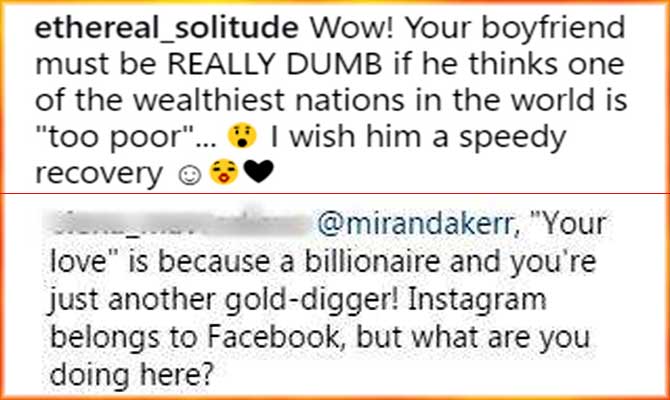Click the smiling face emoji after "recovery"
The image size is (670, 400).
(190, 174)
